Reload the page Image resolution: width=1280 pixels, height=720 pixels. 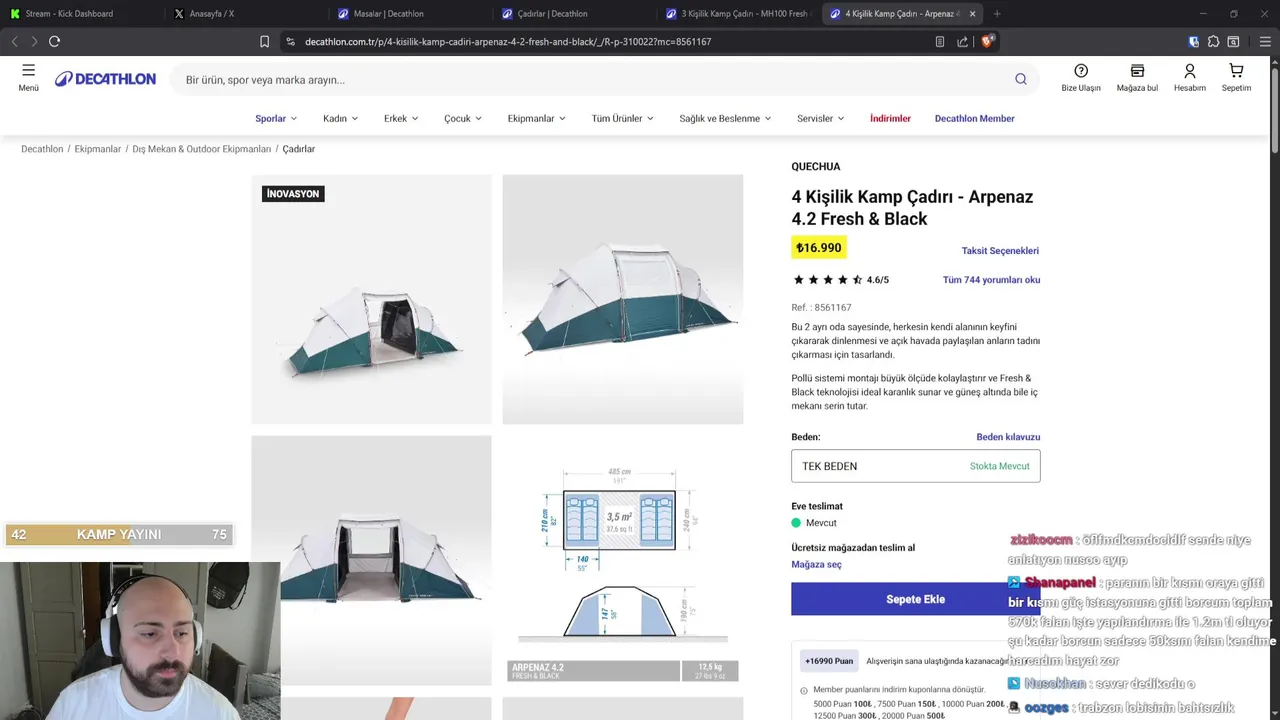54,41
